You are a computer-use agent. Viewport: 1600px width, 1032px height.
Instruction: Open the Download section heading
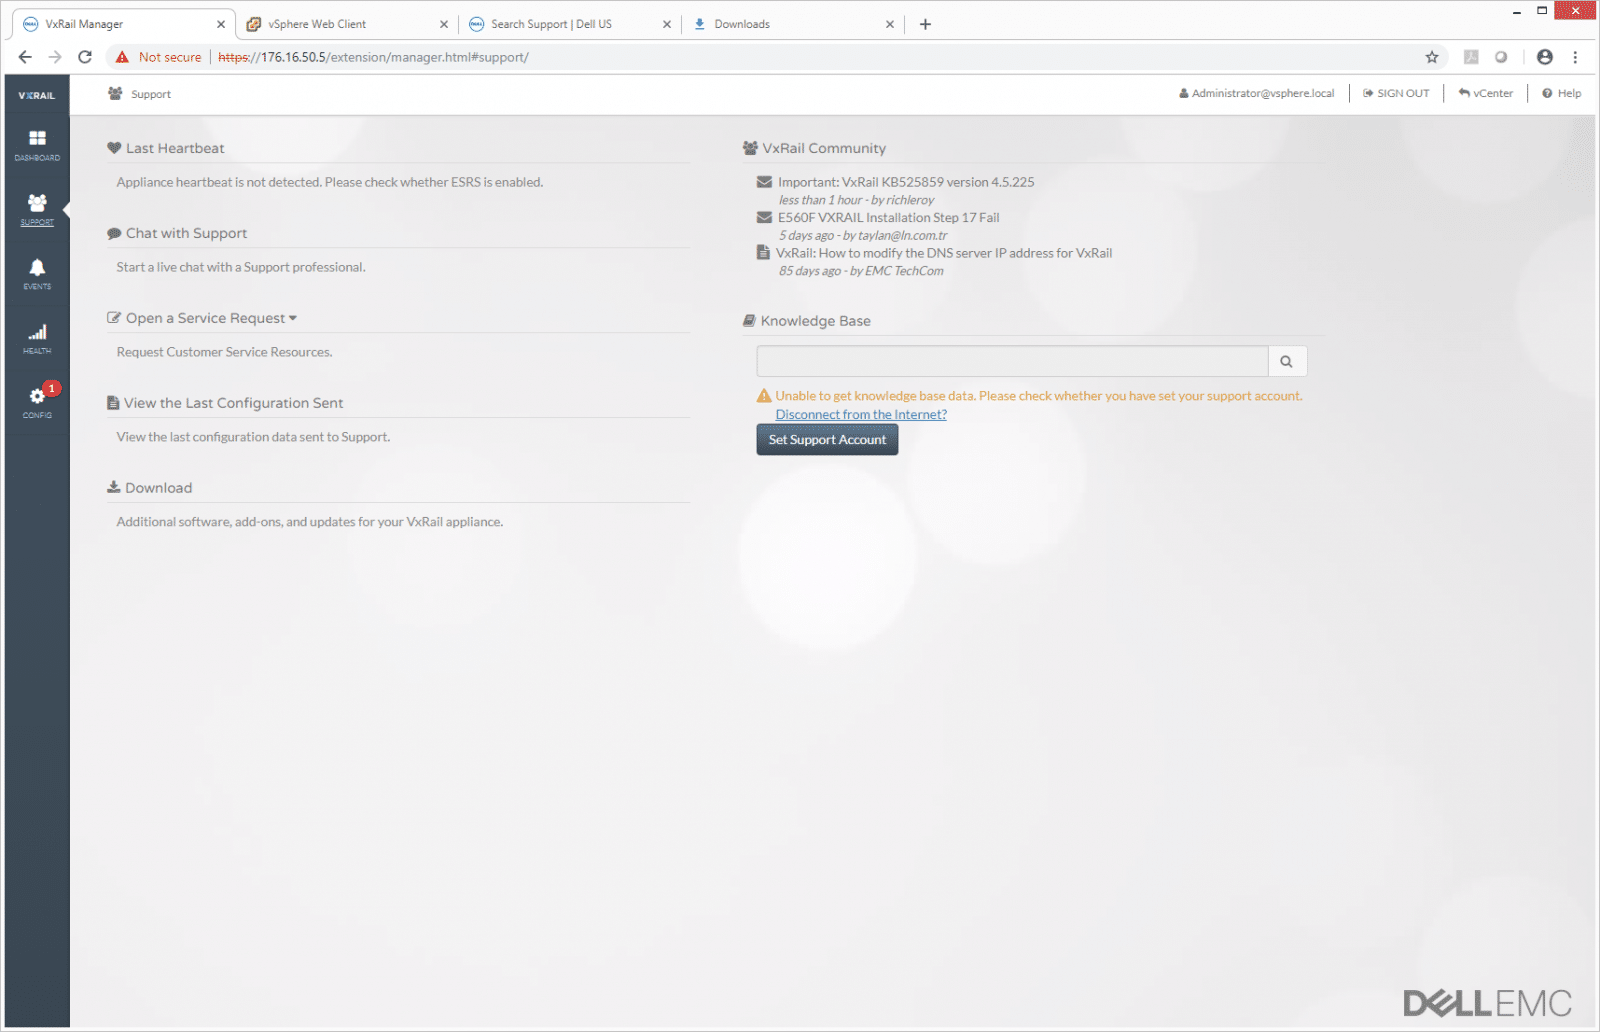coord(150,488)
